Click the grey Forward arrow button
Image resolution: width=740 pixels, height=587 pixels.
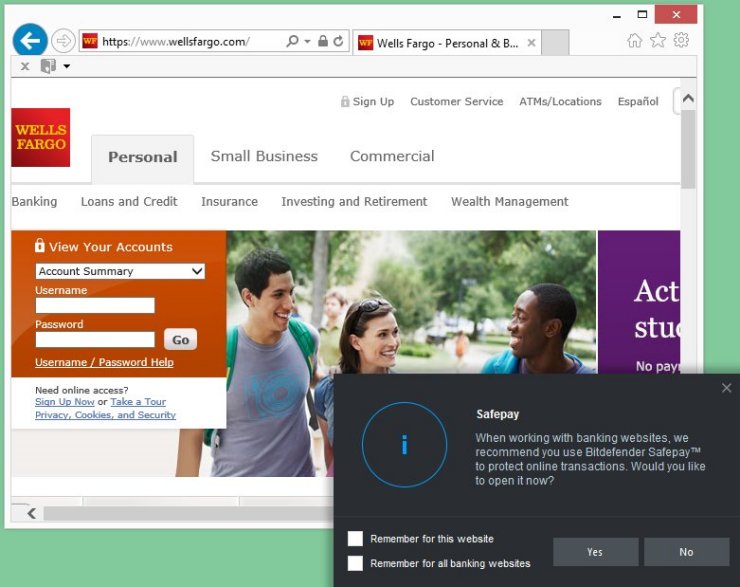[63, 41]
